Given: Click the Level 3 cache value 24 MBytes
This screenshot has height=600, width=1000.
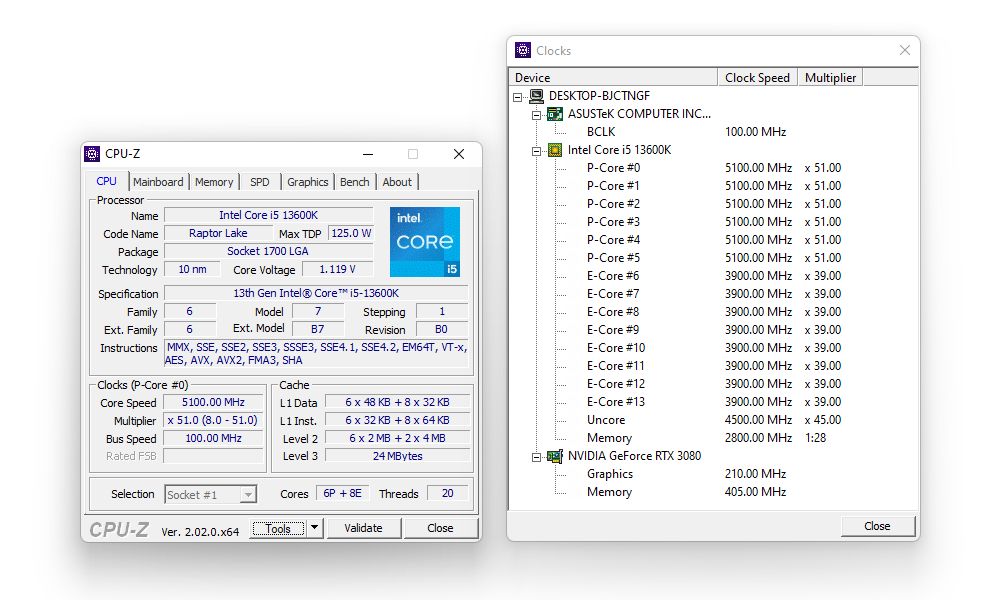Looking at the screenshot, I should [x=397, y=456].
